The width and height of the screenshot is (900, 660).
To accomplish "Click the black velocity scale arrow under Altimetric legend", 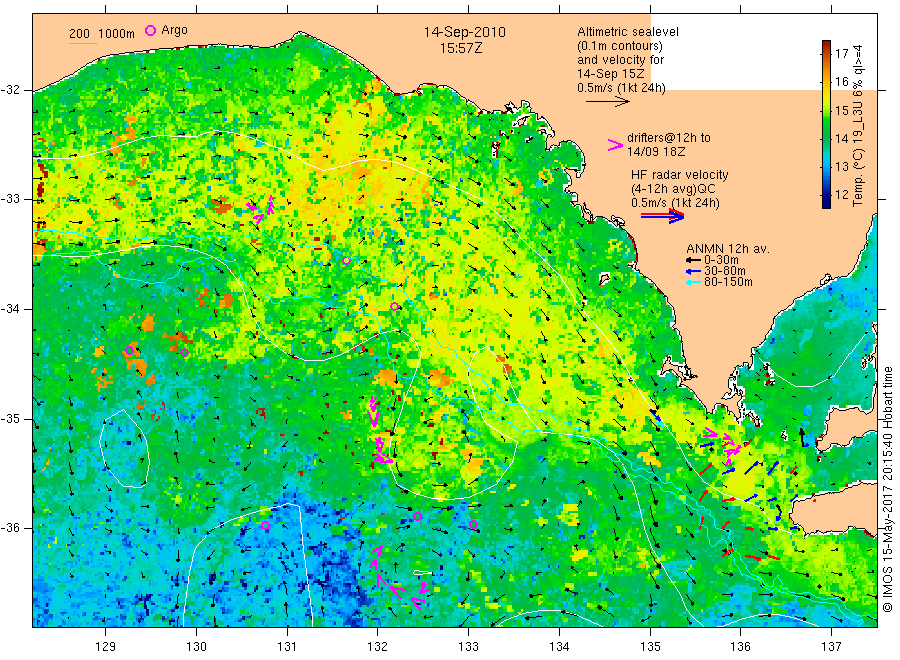I will coord(608,102).
